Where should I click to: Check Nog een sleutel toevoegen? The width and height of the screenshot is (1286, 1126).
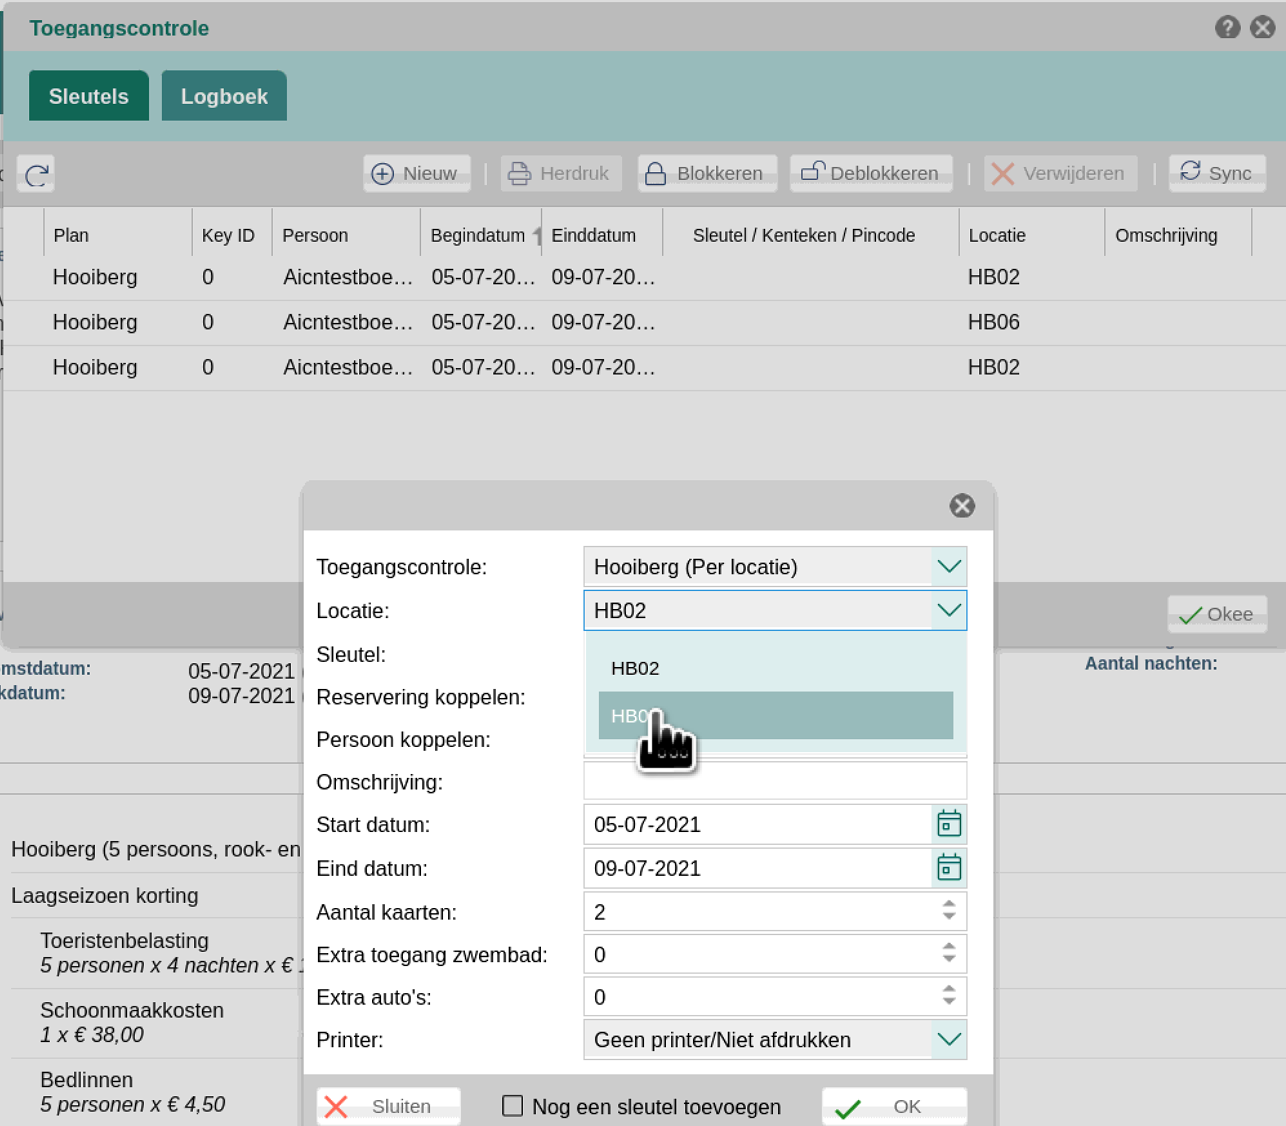click(x=512, y=1106)
